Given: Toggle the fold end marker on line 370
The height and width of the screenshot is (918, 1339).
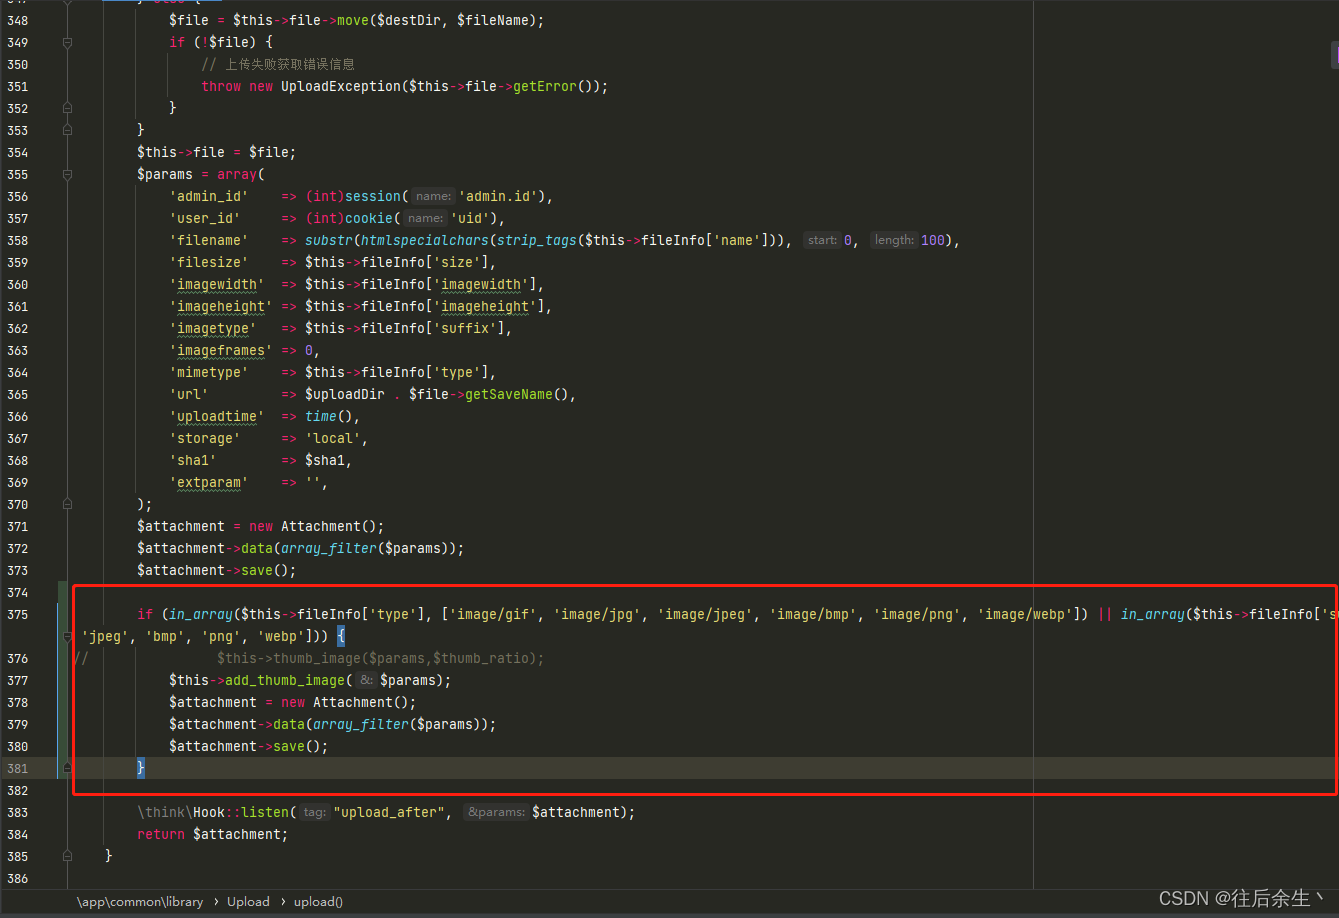Looking at the screenshot, I should tap(67, 504).
